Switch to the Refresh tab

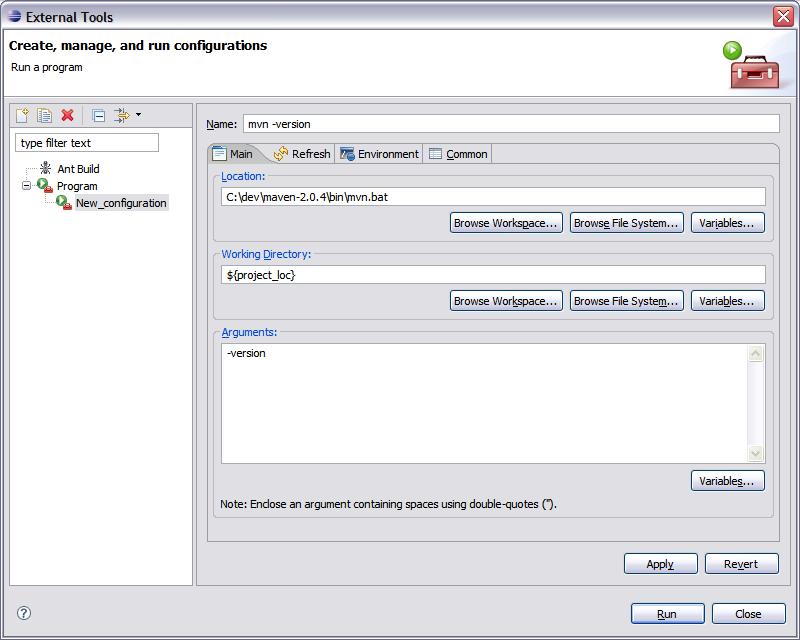pyautogui.click(x=301, y=154)
